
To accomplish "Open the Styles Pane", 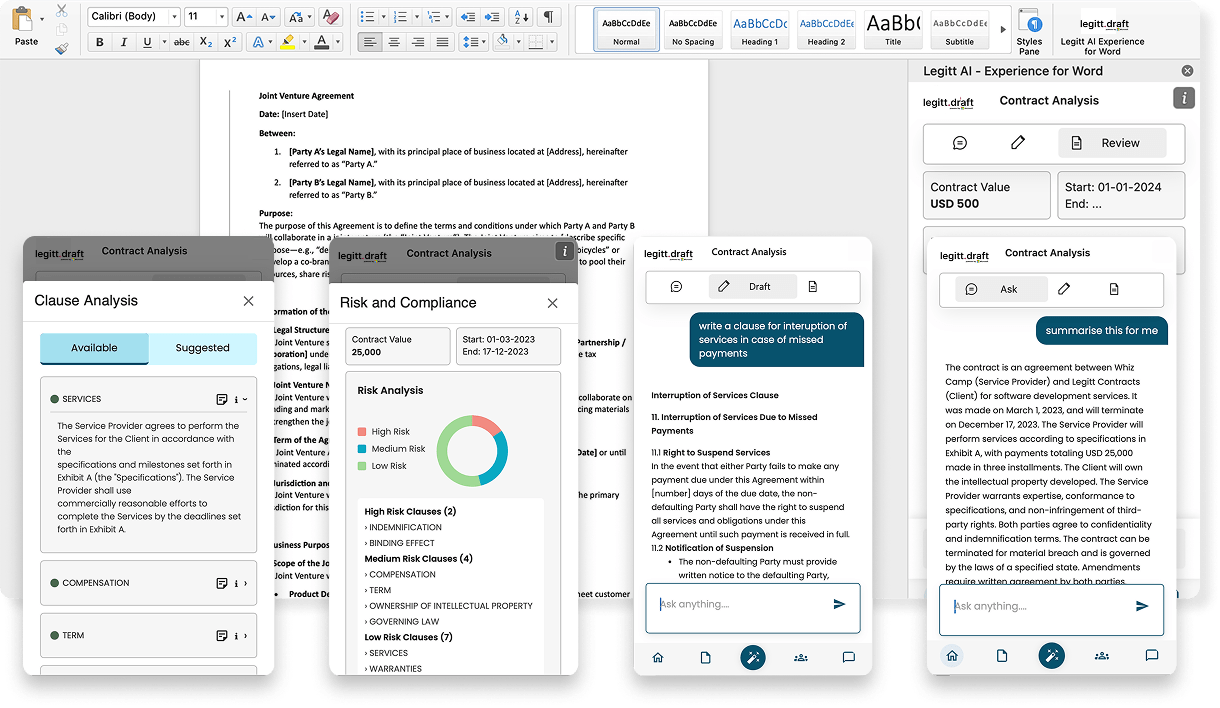I will click(1029, 30).
